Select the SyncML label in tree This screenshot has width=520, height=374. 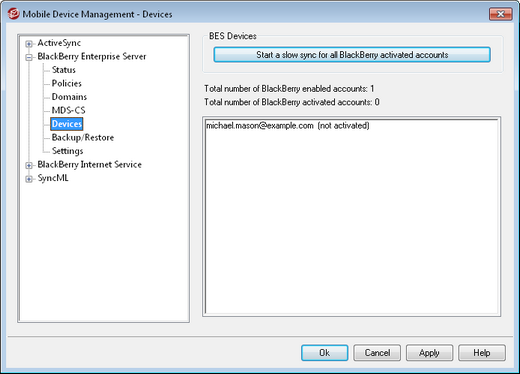pyautogui.click(x=53, y=178)
